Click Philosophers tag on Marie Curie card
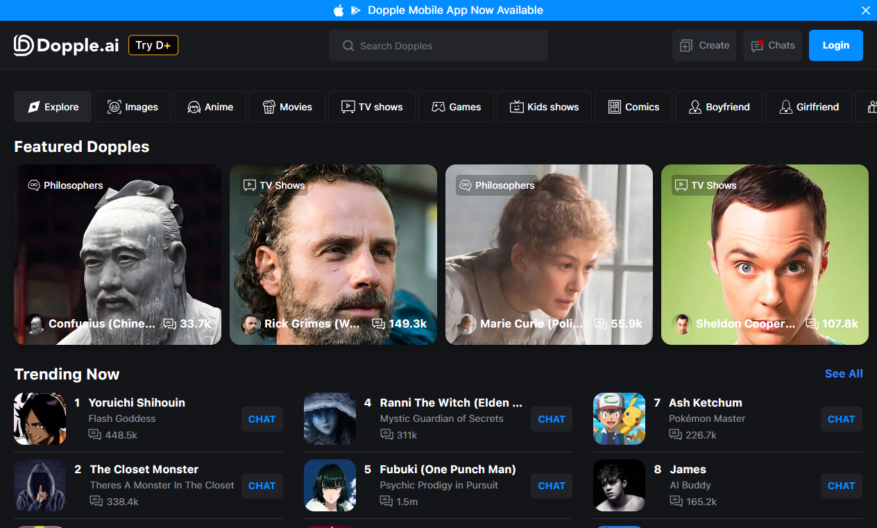 click(x=497, y=185)
